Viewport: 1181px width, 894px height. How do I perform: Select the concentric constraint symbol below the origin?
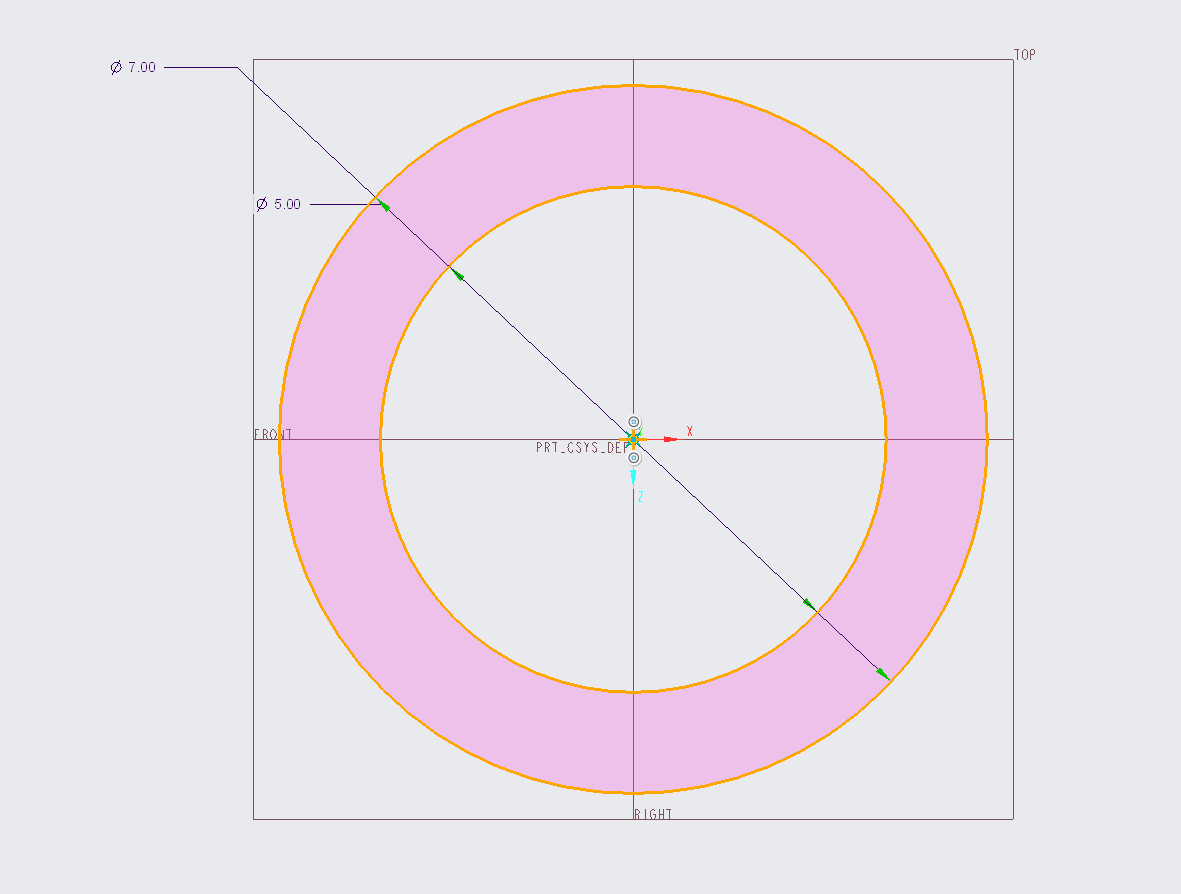tap(634, 458)
